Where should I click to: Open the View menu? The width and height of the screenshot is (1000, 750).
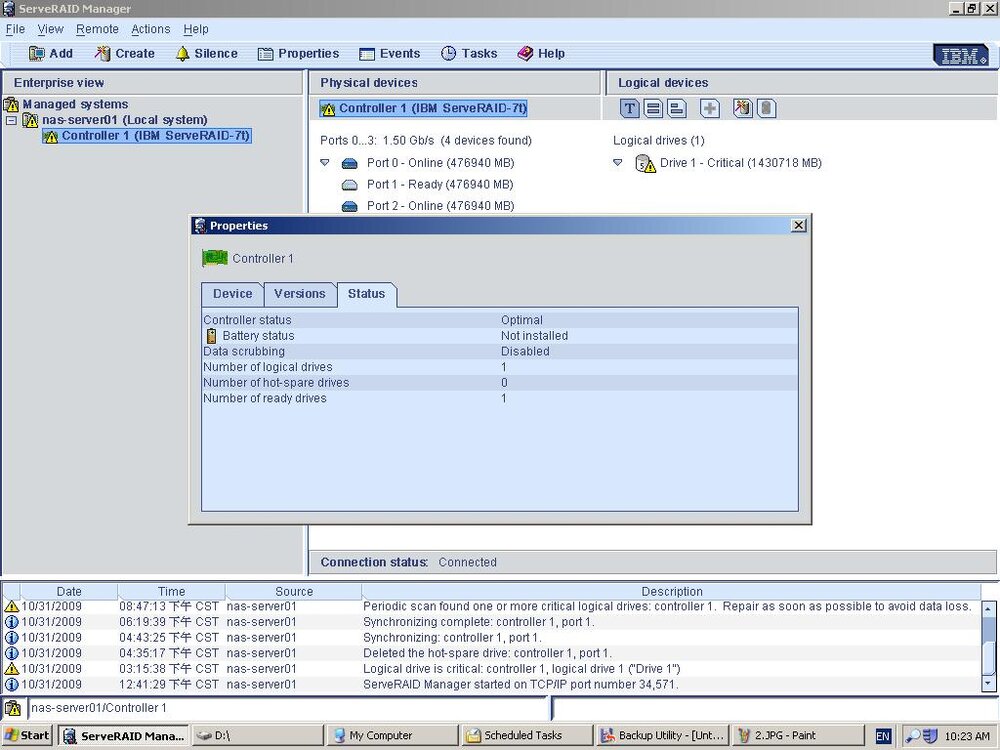50,29
